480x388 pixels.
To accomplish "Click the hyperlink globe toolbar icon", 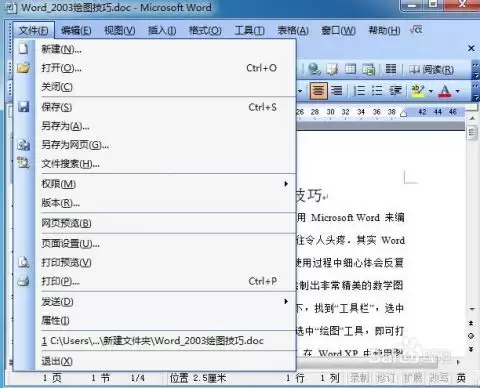I will [314, 69].
